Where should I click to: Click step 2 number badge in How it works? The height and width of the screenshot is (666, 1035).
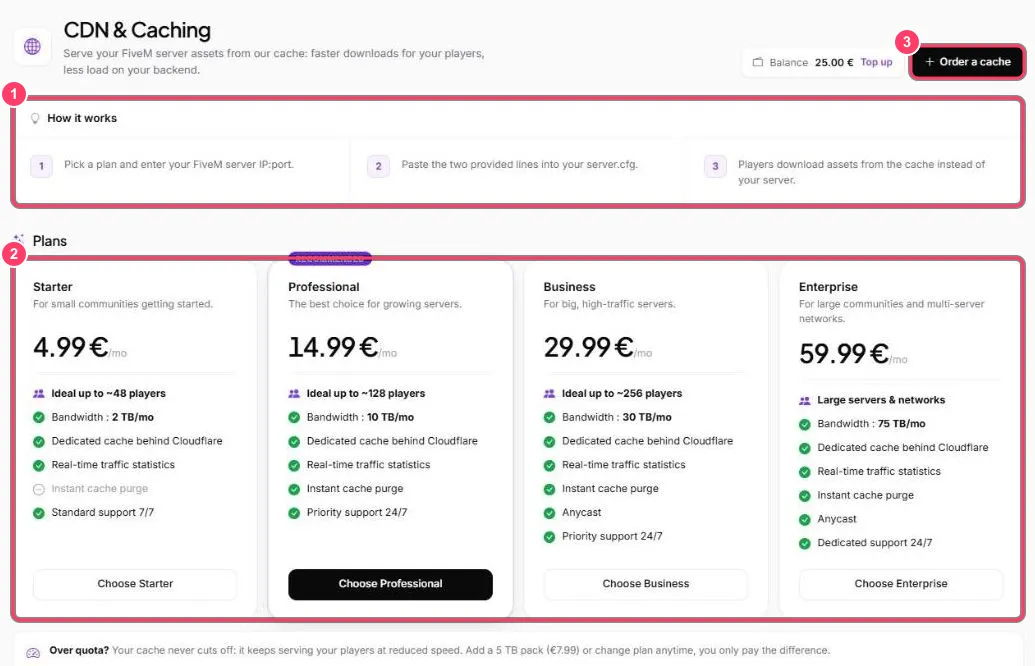378,166
